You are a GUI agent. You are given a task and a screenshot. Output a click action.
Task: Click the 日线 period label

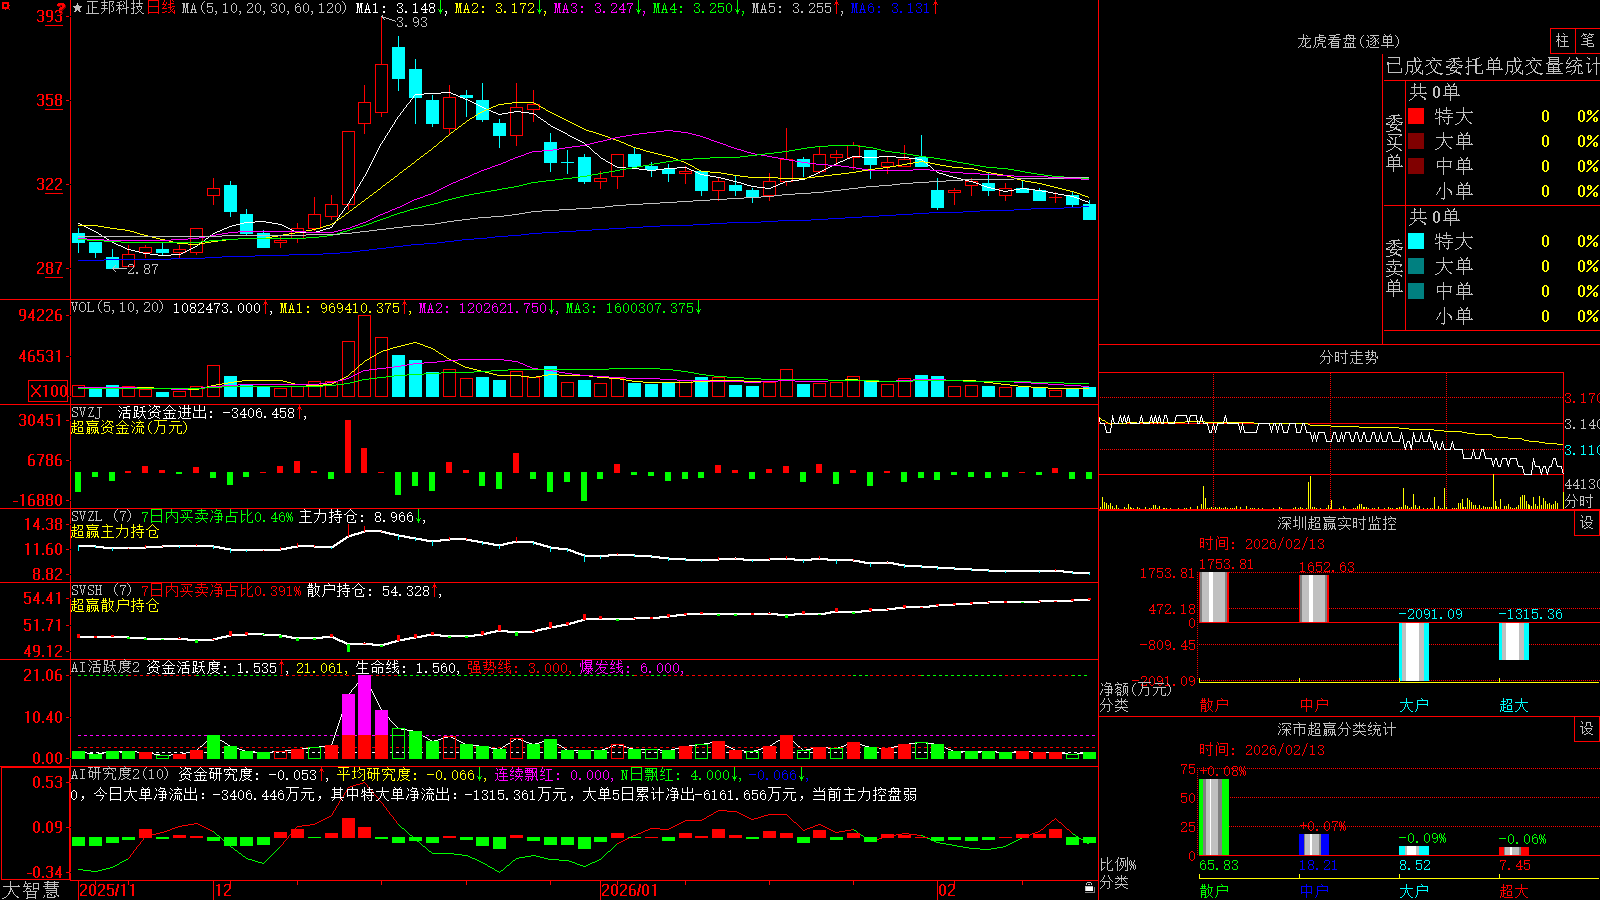tap(162, 8)
